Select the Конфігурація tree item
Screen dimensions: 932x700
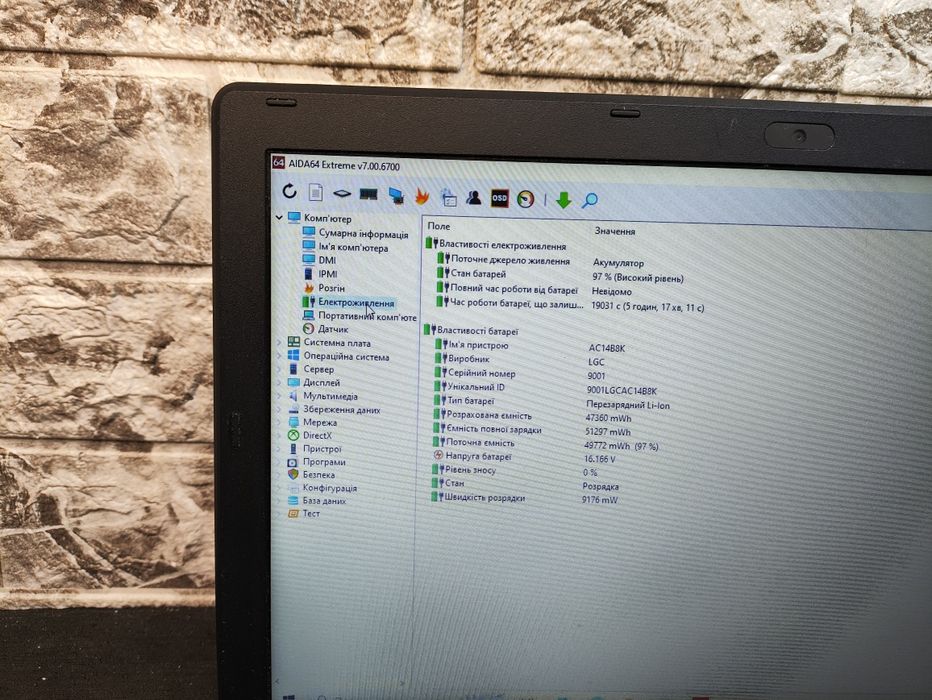coord(330,488)
